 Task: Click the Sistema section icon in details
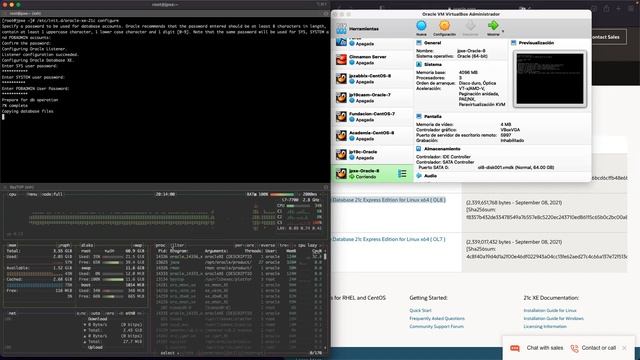tap(419, 64)
